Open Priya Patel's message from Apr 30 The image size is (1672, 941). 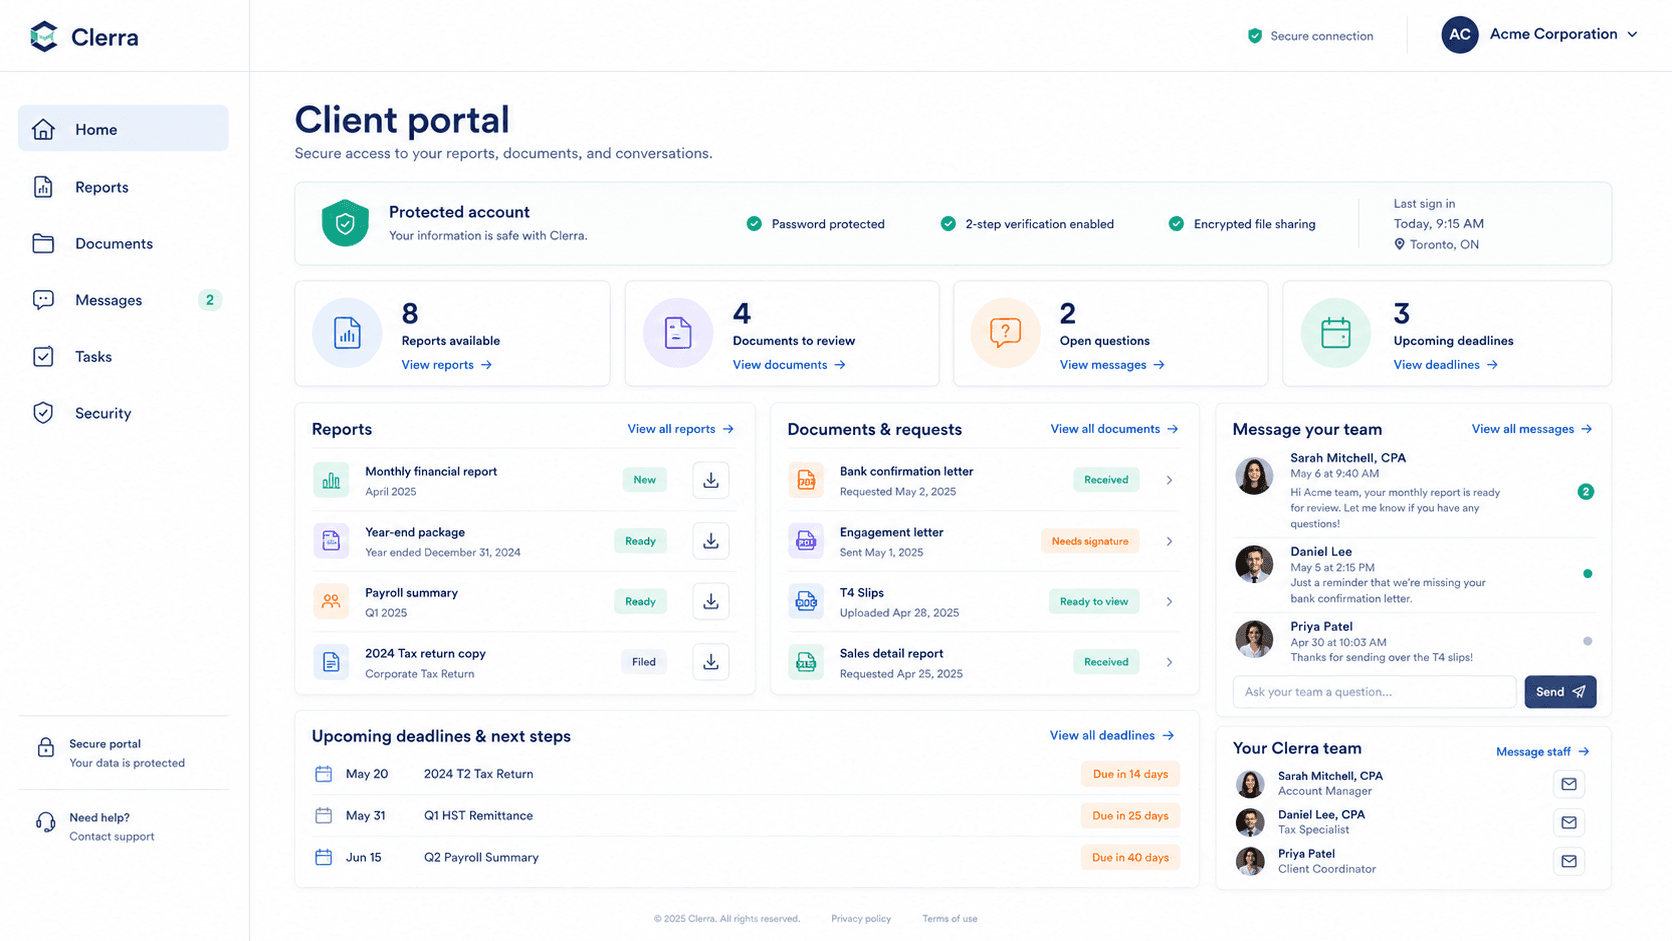tap(1414, 641)
